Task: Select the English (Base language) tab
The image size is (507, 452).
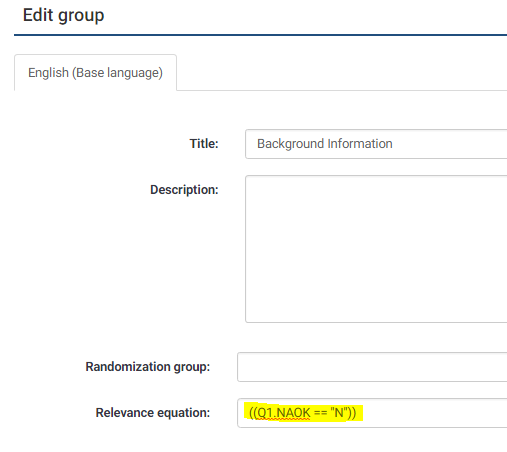Action: click(95, 72)
